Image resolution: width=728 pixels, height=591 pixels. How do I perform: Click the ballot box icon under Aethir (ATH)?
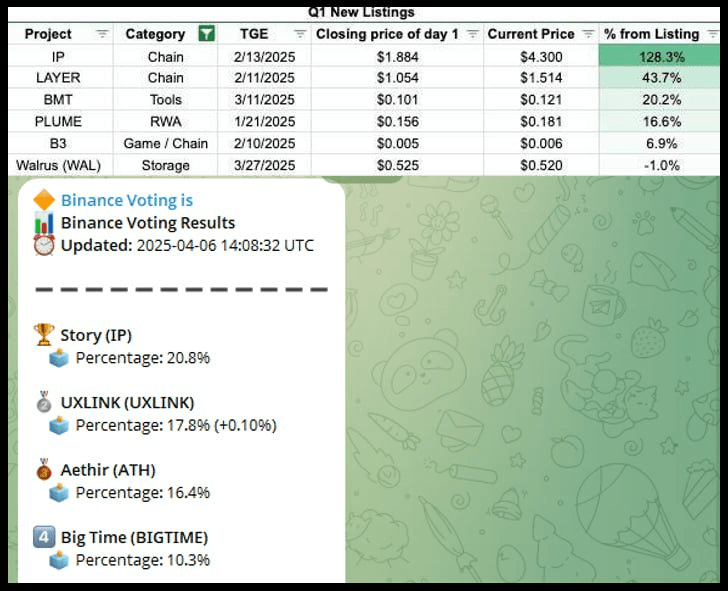coord(59,493)
